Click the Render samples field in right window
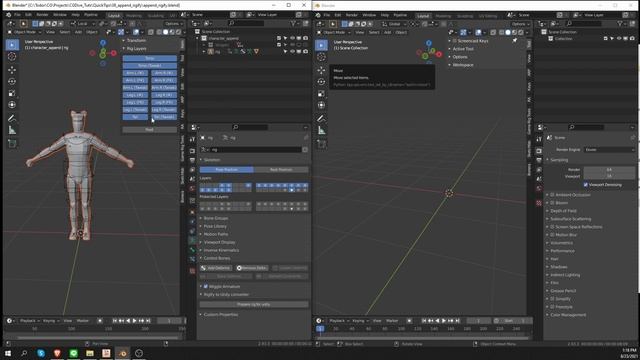Screen dimensions: 640x360 (609, 169)
